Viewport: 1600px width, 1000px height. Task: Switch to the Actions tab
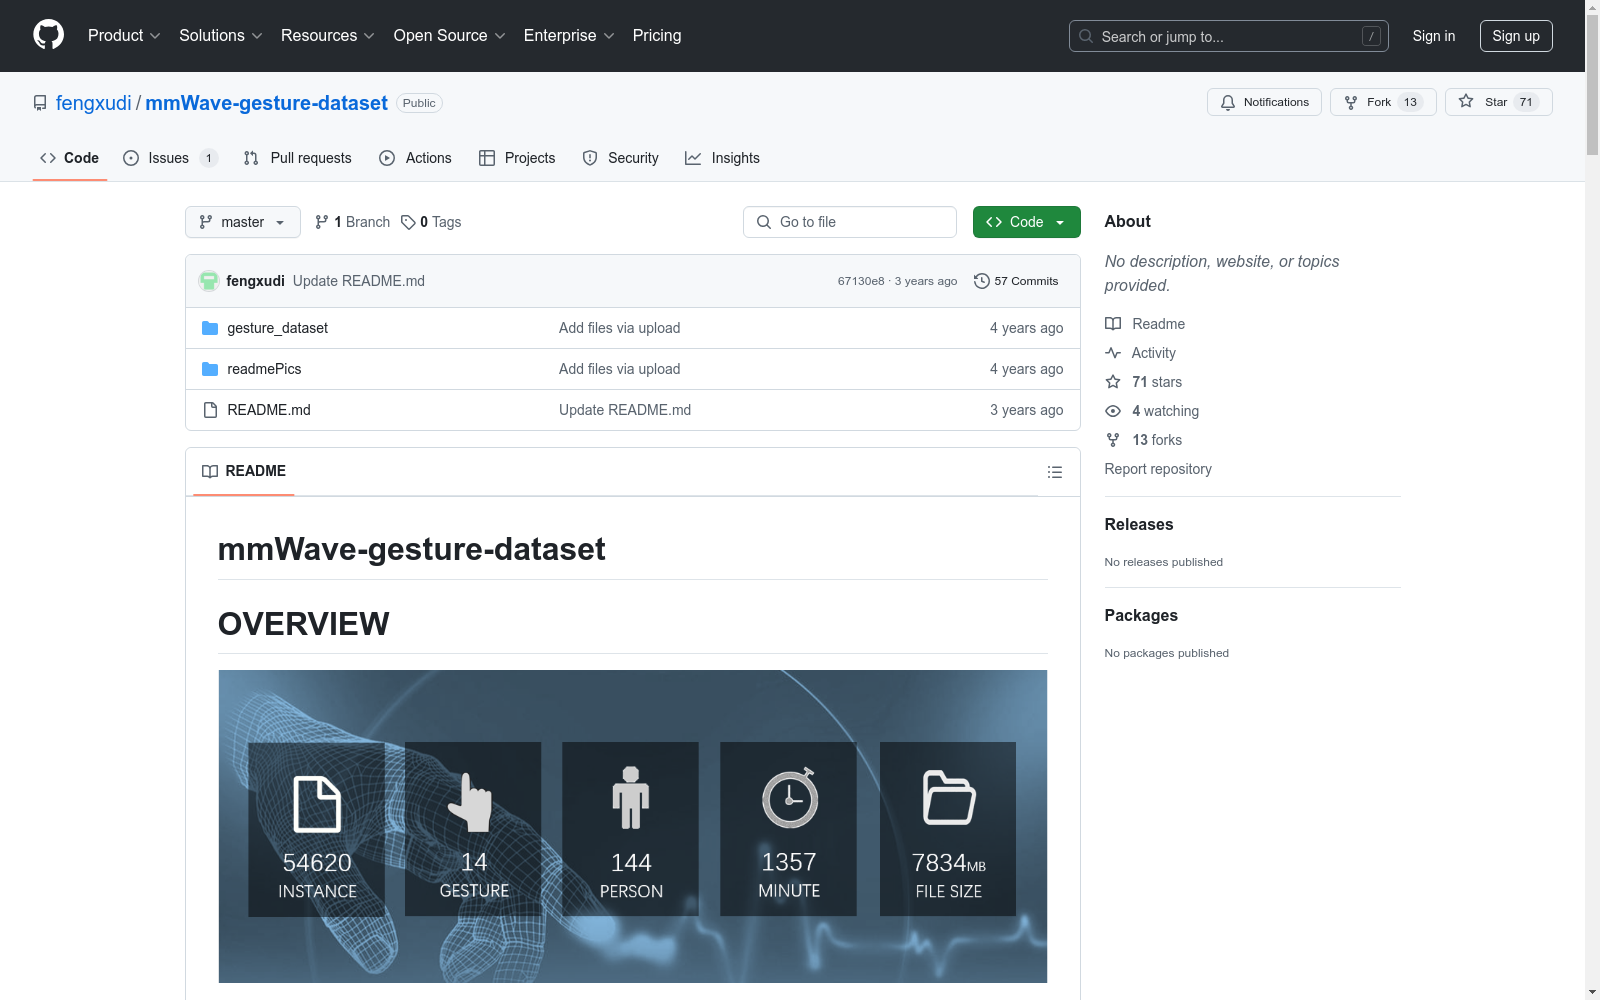pyautogui.click(x=416, y=158)
